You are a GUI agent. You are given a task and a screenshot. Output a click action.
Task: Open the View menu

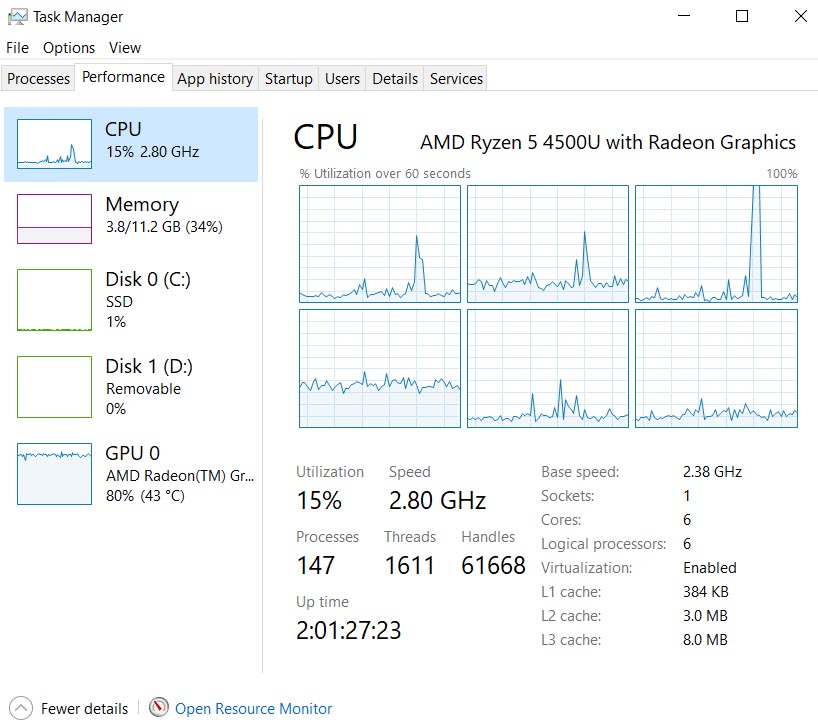point(125,47)
